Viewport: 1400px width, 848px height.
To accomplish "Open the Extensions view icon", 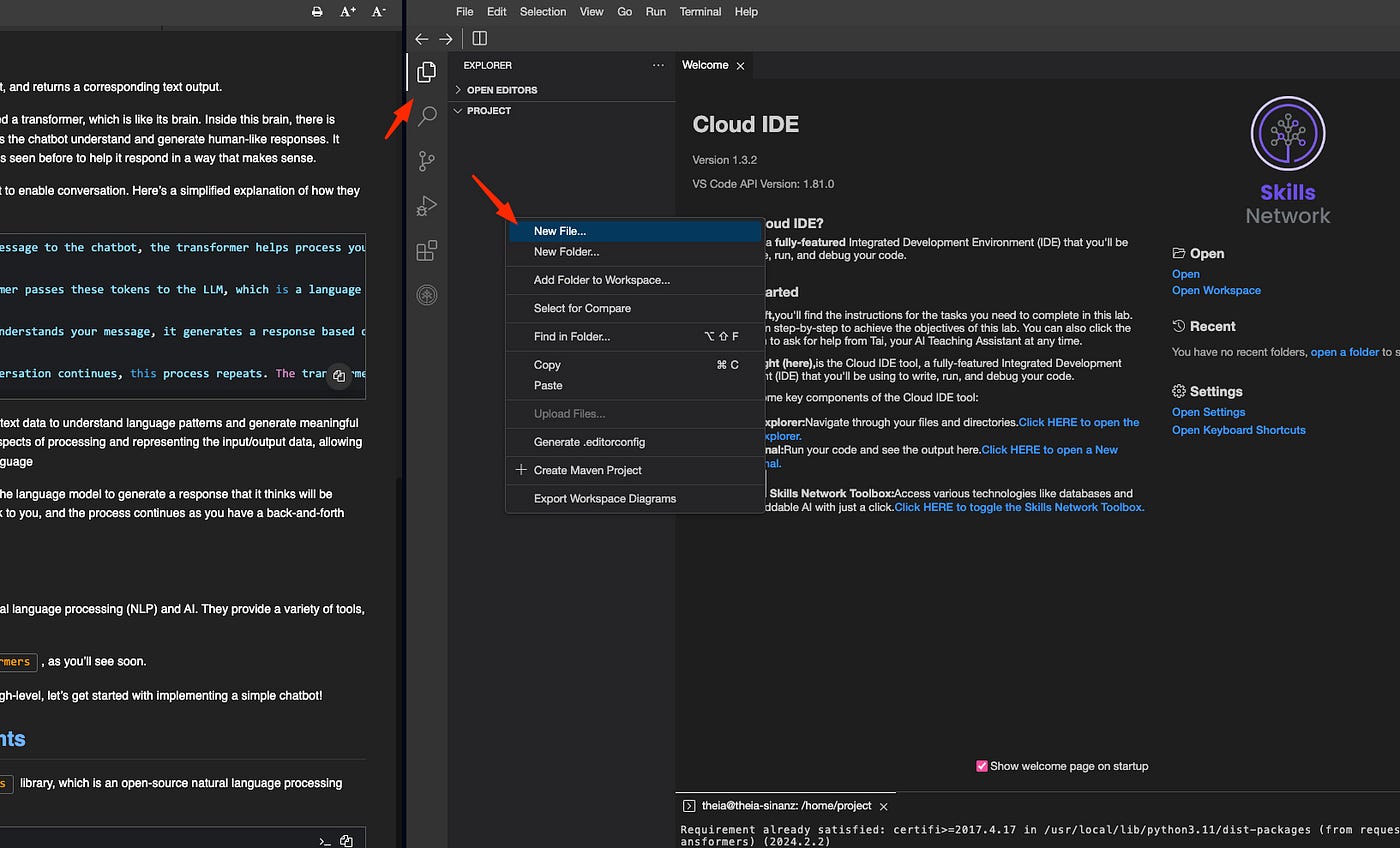I will click(427, 250).
